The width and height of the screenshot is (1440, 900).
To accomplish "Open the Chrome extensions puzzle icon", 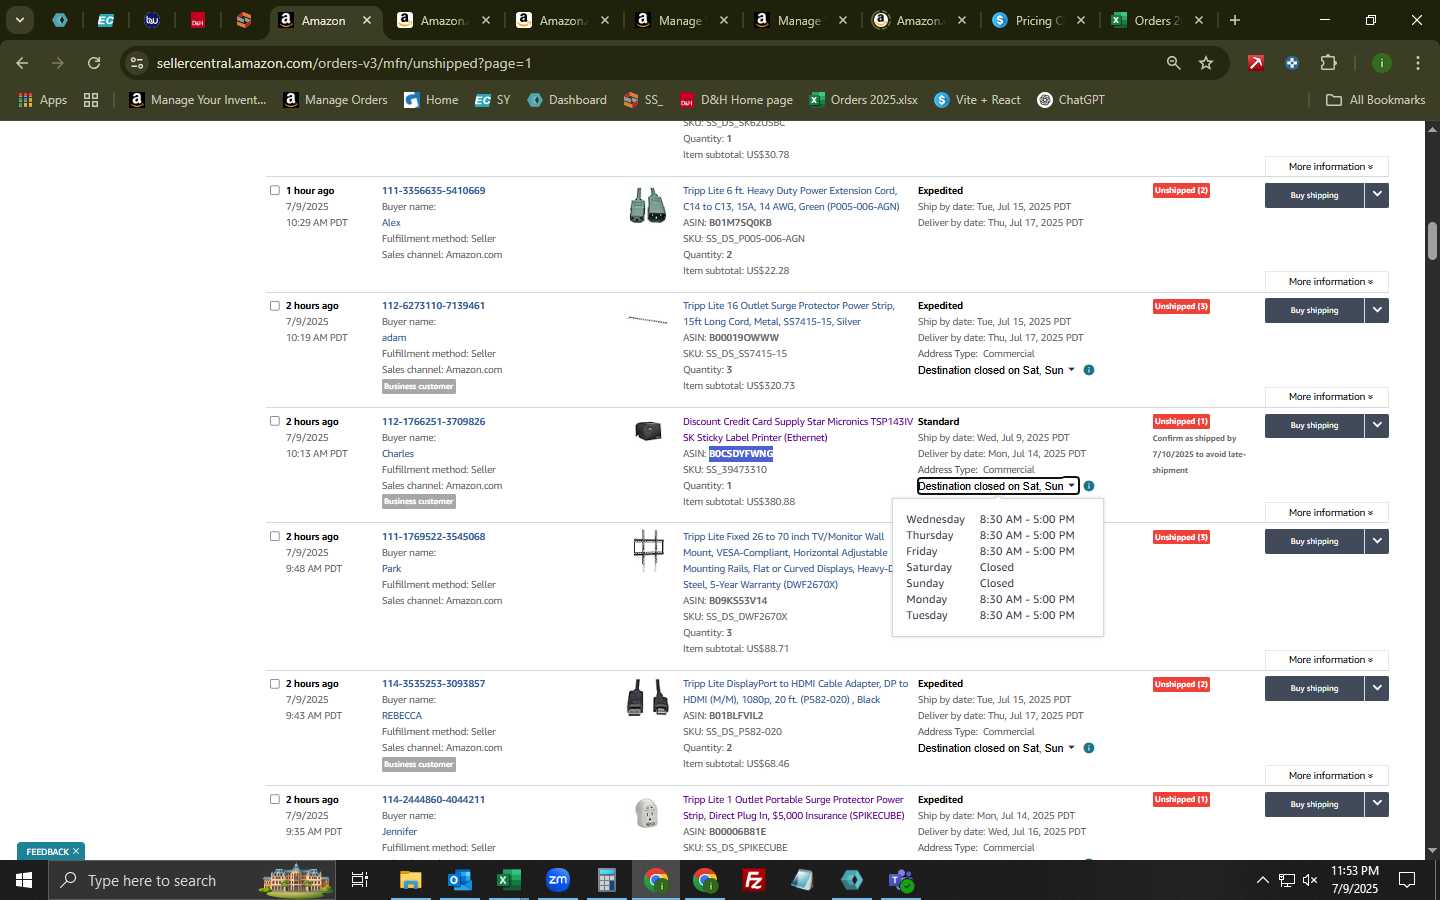I will pyautogui.click(x=1328, y=63).
